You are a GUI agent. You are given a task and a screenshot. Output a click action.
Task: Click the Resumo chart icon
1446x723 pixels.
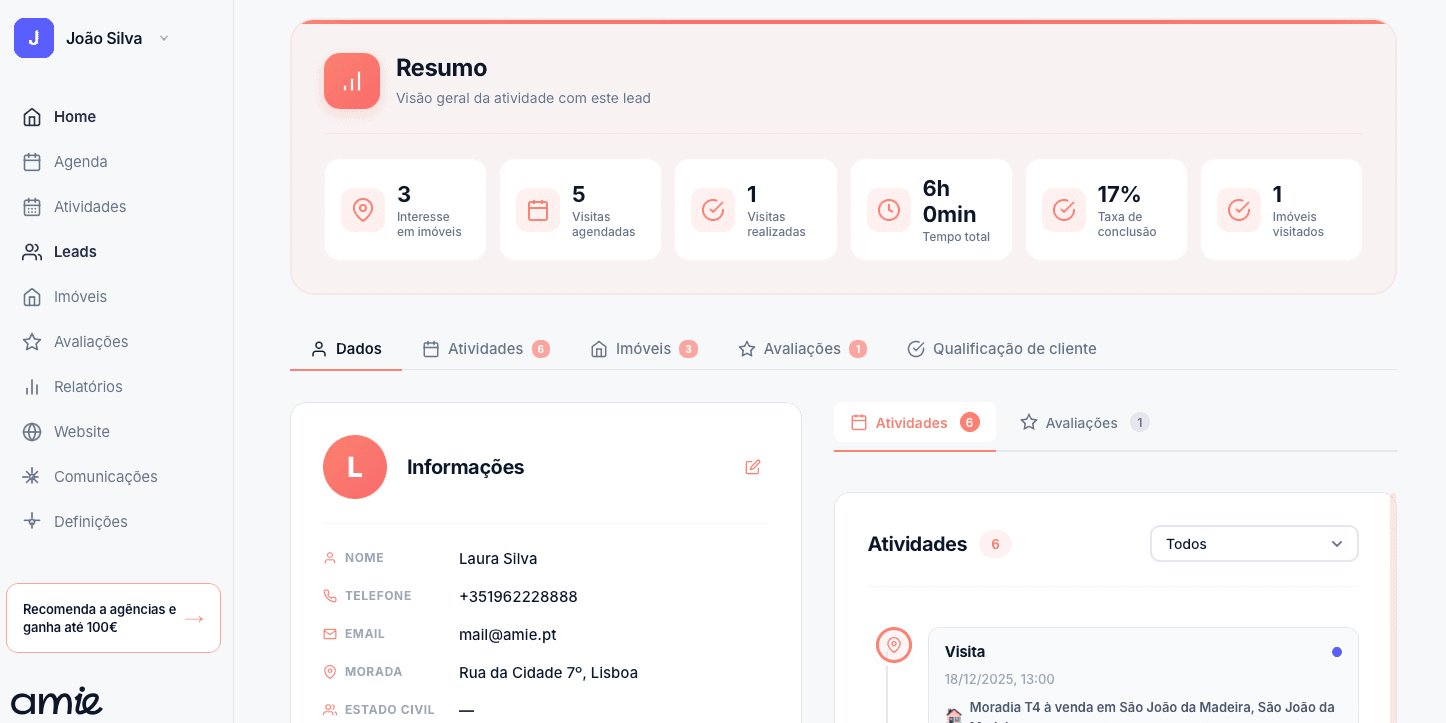click(x=352, y=81)
